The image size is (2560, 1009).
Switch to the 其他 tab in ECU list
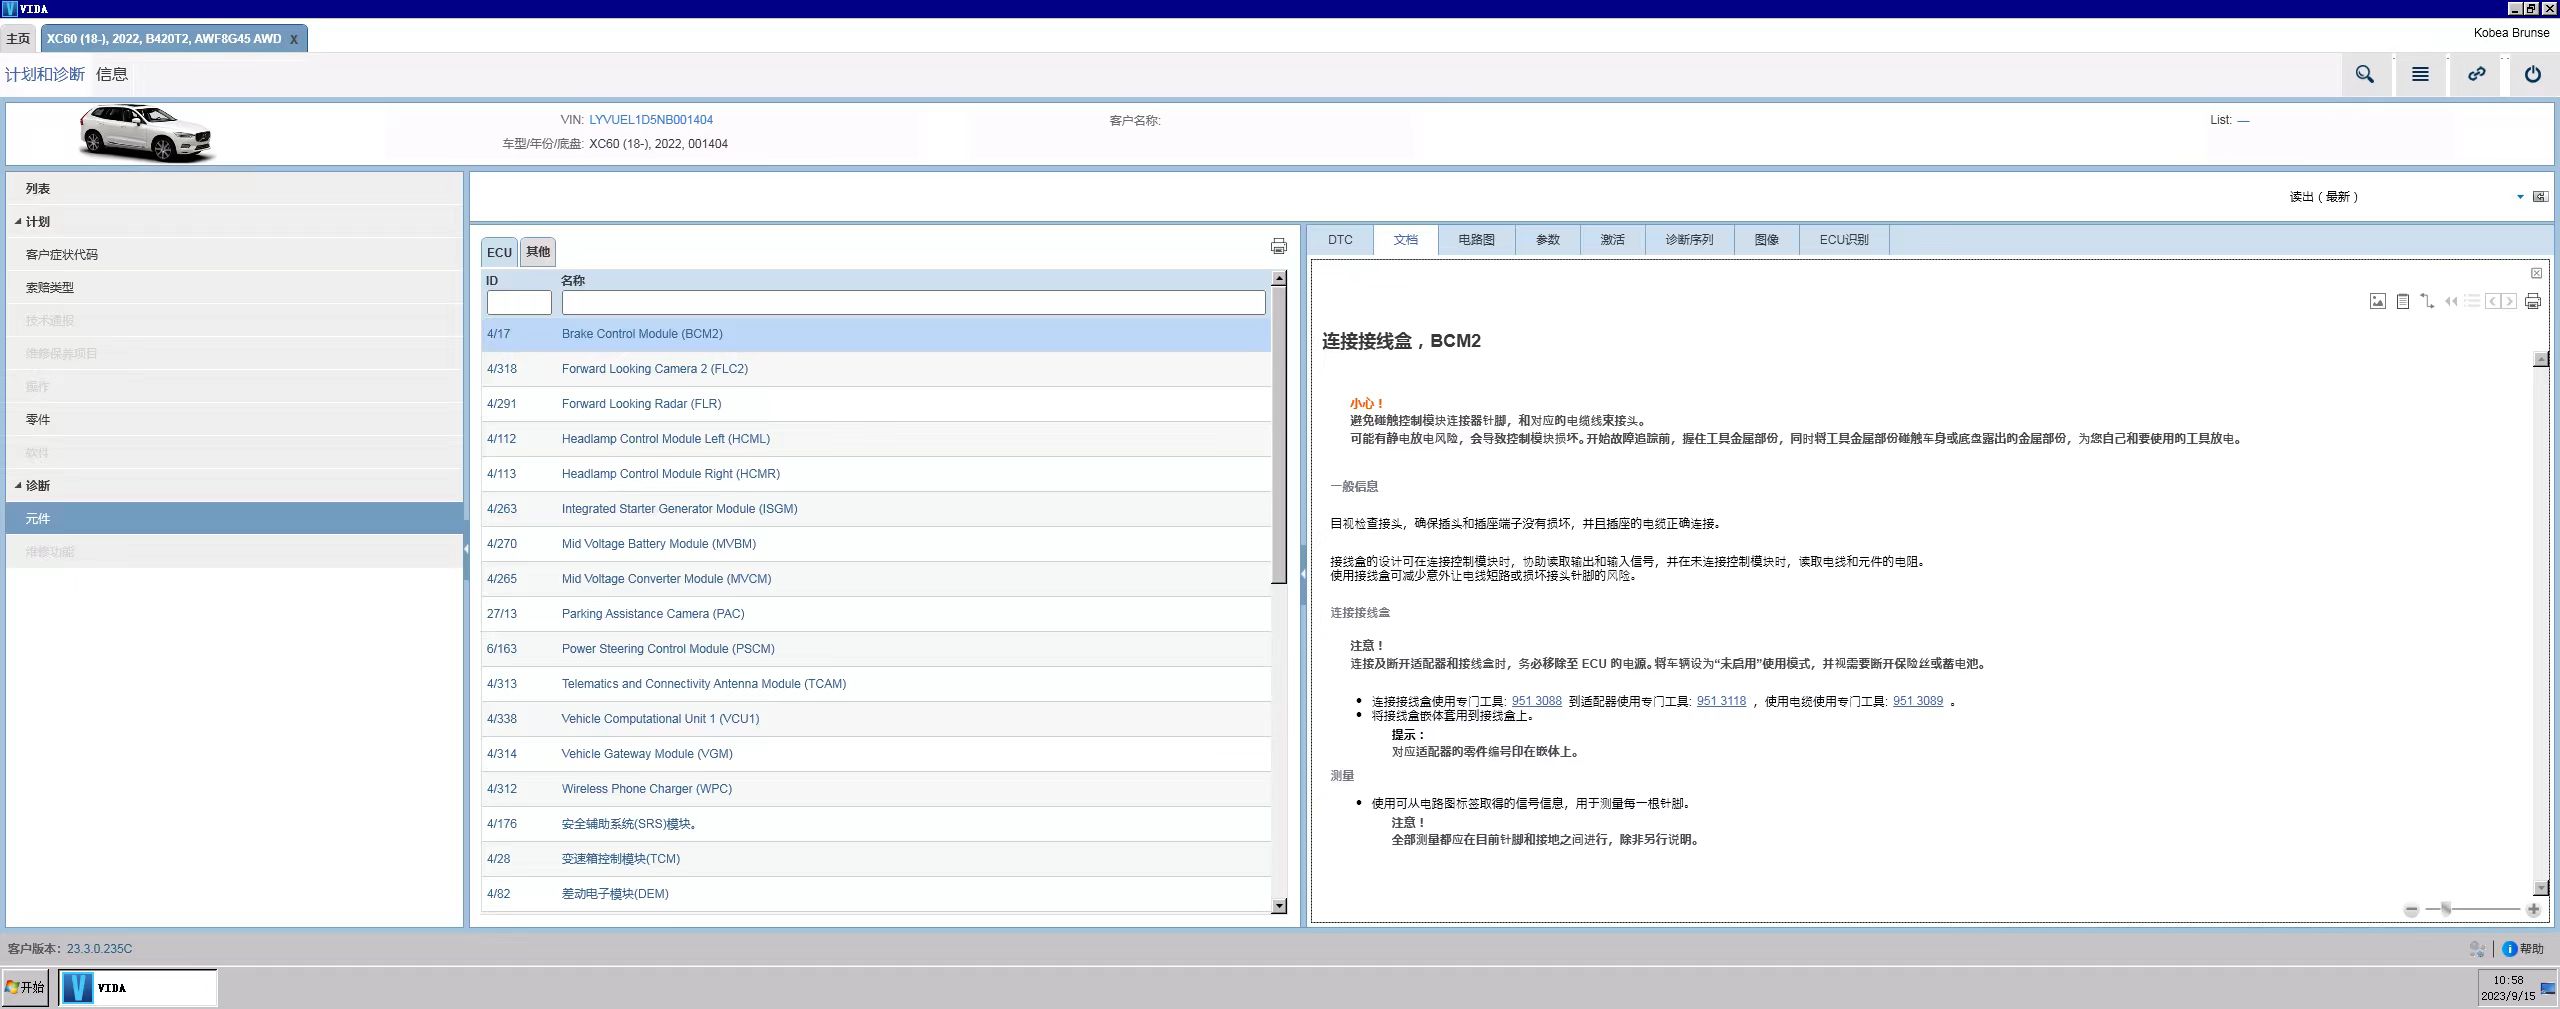click(x=538, y=252)
